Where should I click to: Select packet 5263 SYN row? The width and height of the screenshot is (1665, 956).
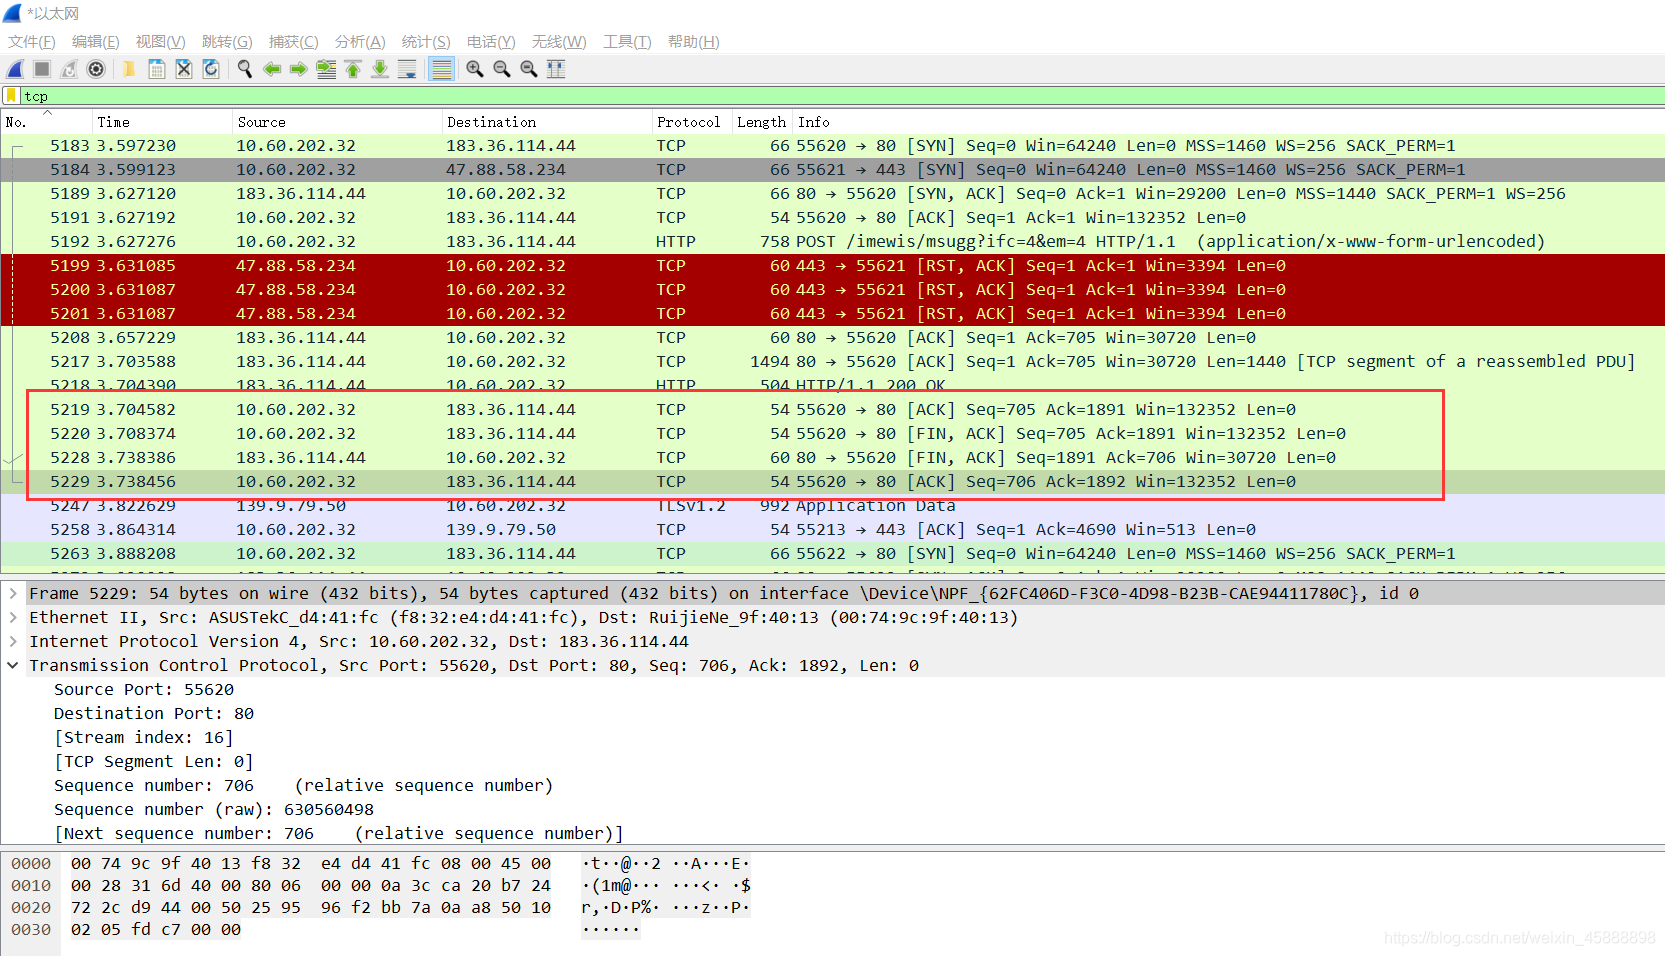(x=832, y=553)
